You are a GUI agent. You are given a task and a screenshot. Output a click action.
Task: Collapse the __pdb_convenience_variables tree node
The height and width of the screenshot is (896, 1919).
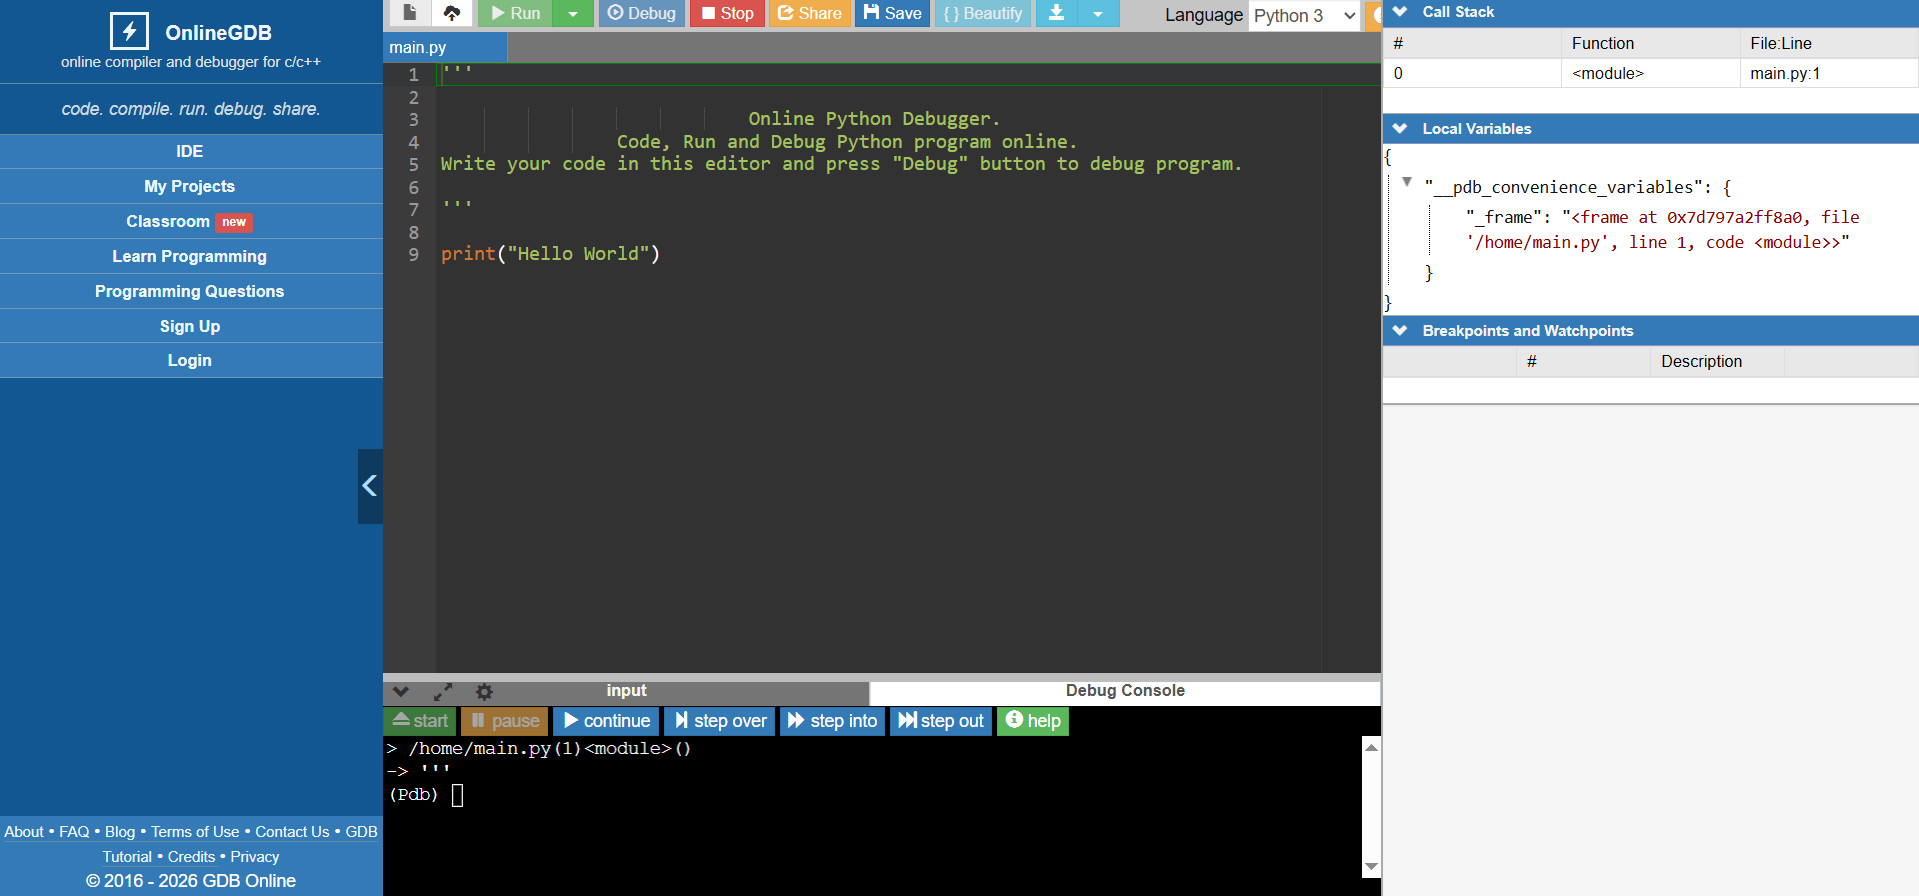(x=1407, y=182)
